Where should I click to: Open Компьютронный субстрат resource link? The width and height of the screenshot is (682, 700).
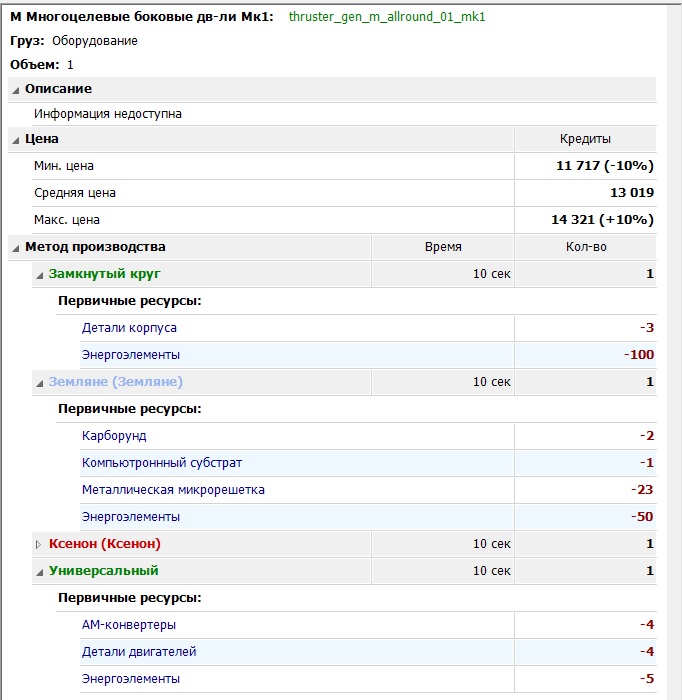pyautogui.click(x=162, y=463)
